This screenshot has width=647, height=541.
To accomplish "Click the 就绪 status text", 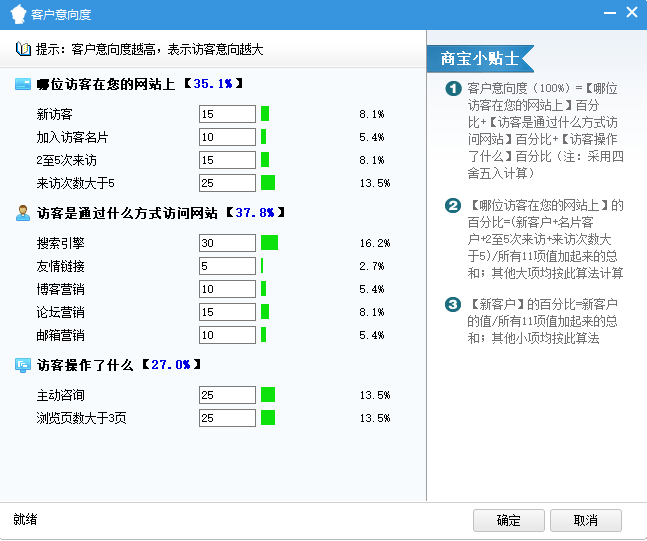I will [x=25, y=519].
